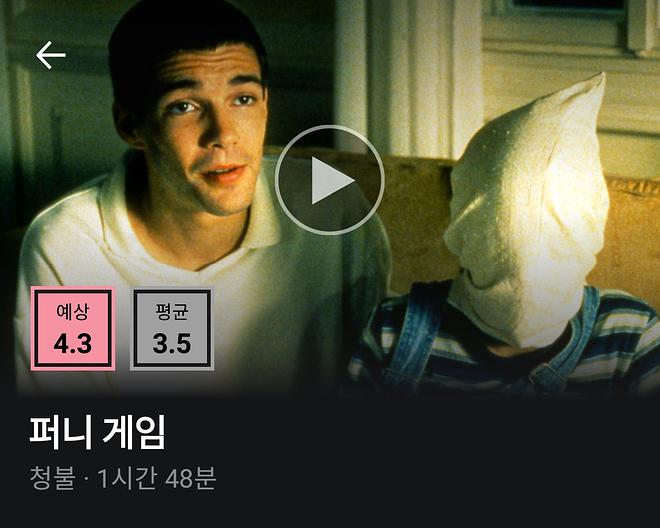Tap the 청불 age rating label
Viewport: 660px width, 528px height.
pos(53,478)
